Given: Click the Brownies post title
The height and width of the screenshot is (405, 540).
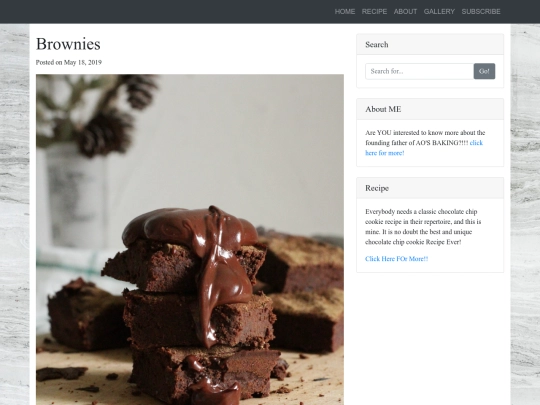Looking at the screenshot, I should tap(68, 44).
